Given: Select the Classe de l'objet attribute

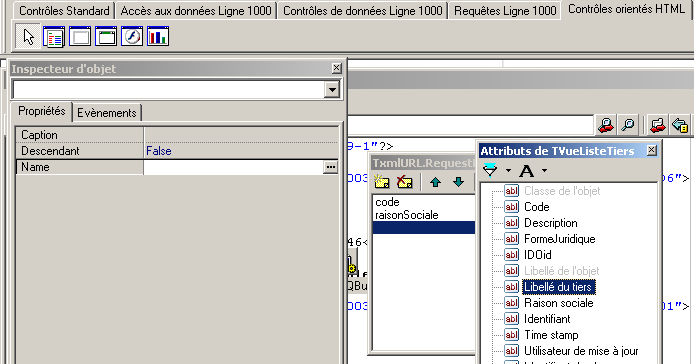Looking at the screenshot, I should 562,191.
